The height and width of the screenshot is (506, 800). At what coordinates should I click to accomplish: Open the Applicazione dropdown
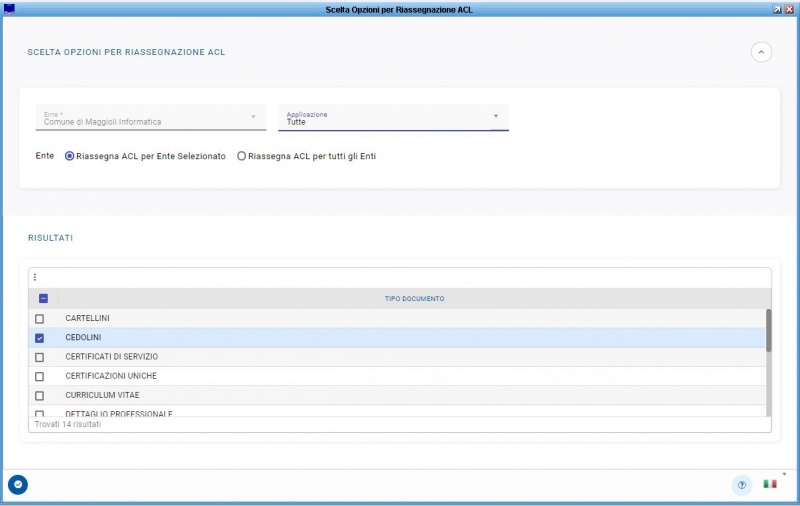393,118
